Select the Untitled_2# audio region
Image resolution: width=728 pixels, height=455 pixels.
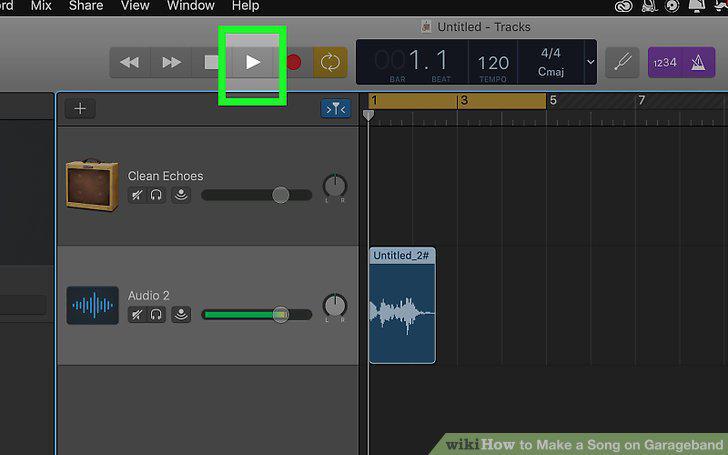[402, 305]
